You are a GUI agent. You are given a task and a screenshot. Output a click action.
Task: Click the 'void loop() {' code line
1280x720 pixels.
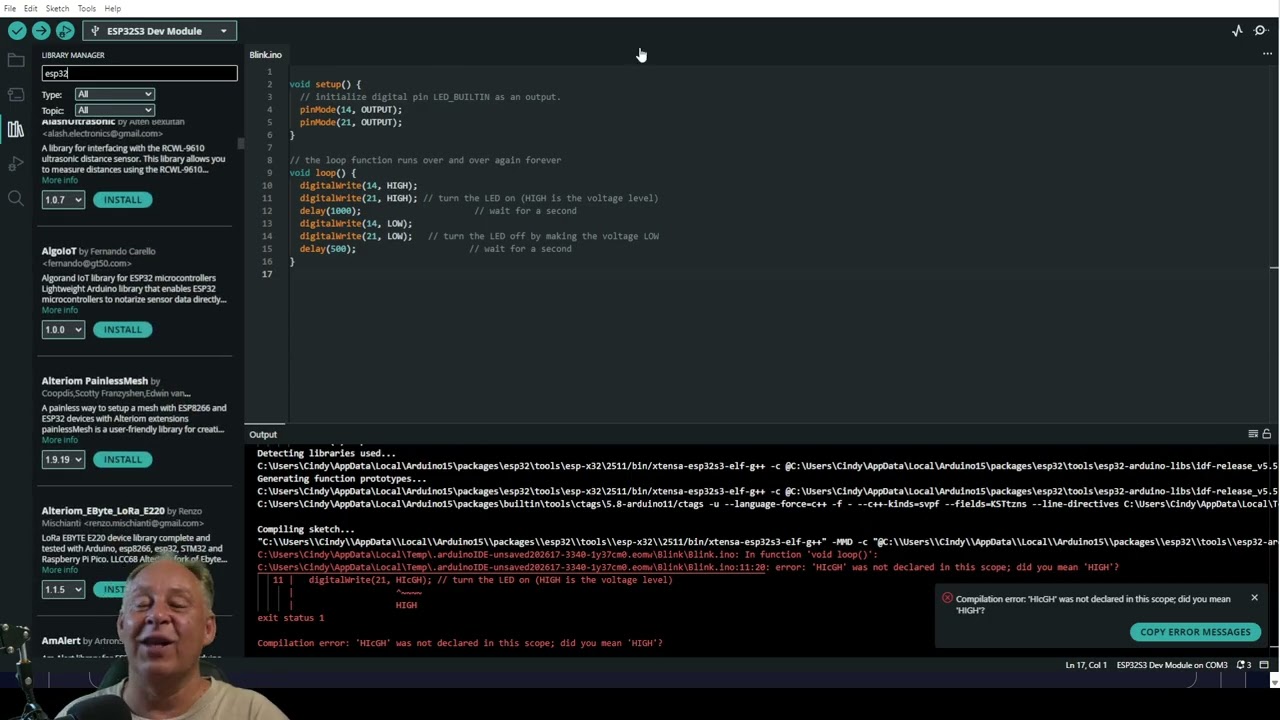[322, 173]
